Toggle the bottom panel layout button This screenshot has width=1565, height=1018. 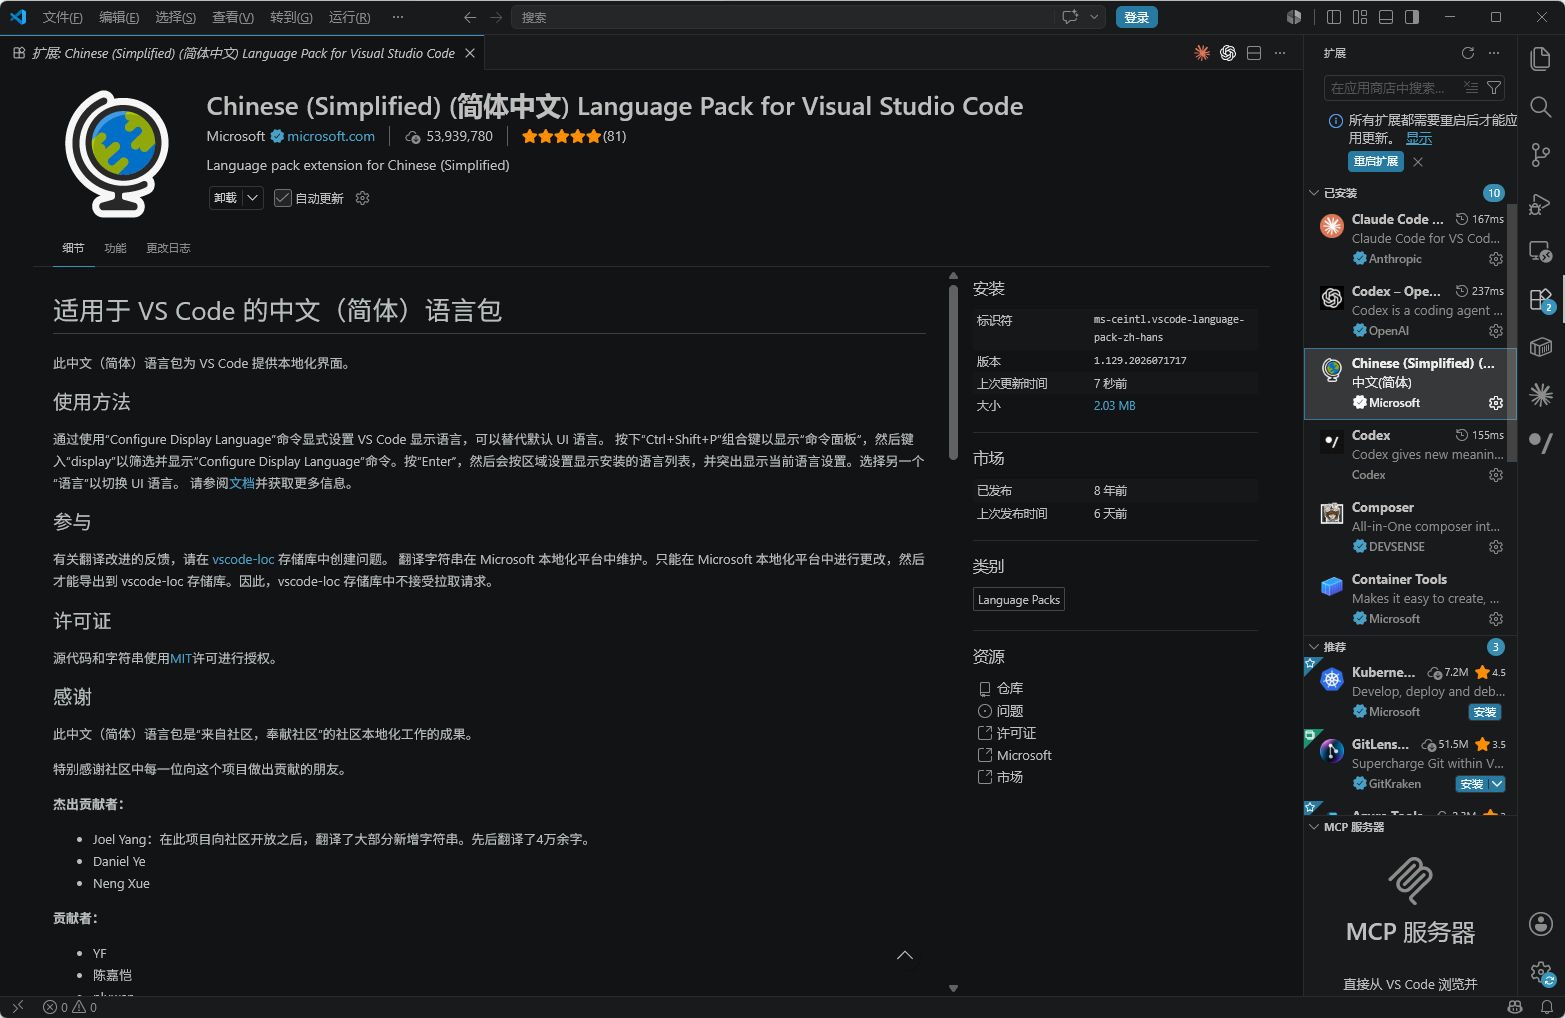click(1386, 17)
